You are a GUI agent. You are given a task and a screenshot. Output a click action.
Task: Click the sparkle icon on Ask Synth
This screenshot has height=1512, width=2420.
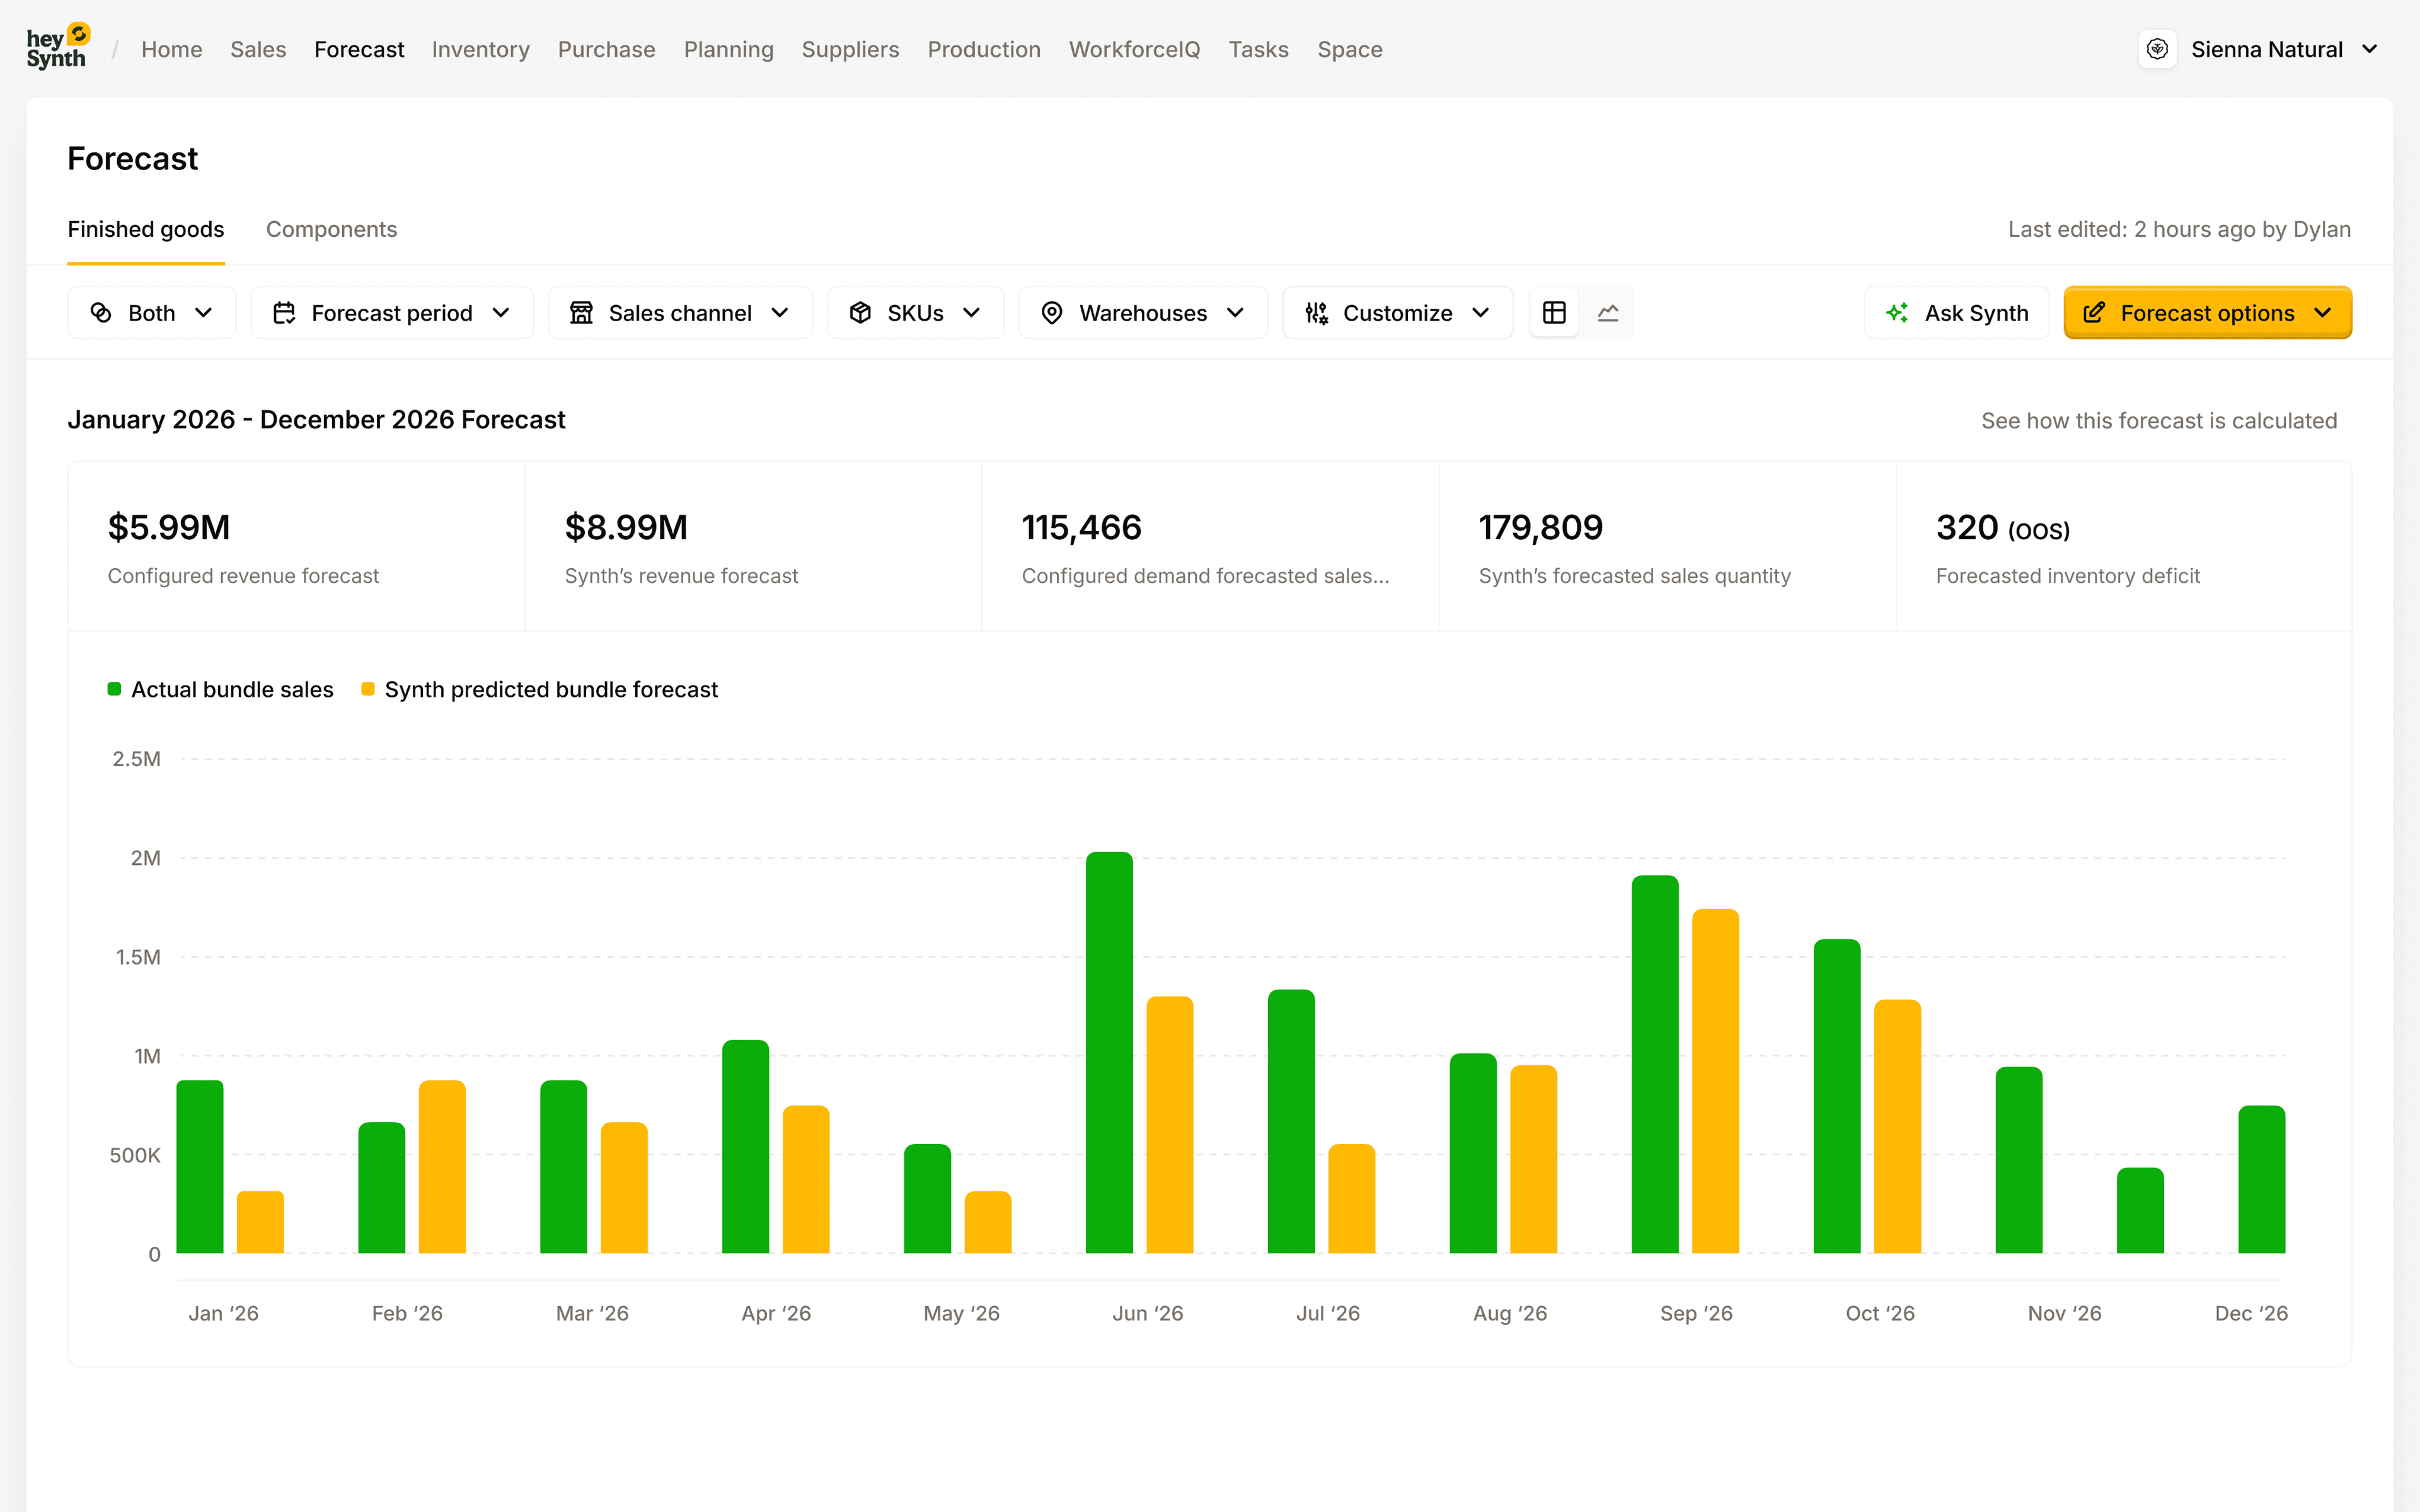pos(1898,312)
